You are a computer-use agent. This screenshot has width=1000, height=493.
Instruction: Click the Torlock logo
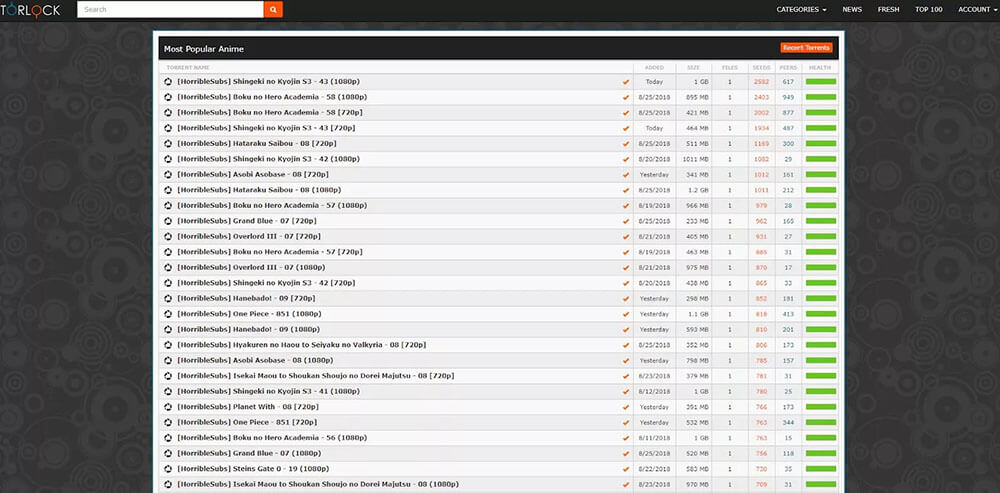pyautogui.click(x=30, y=10)
